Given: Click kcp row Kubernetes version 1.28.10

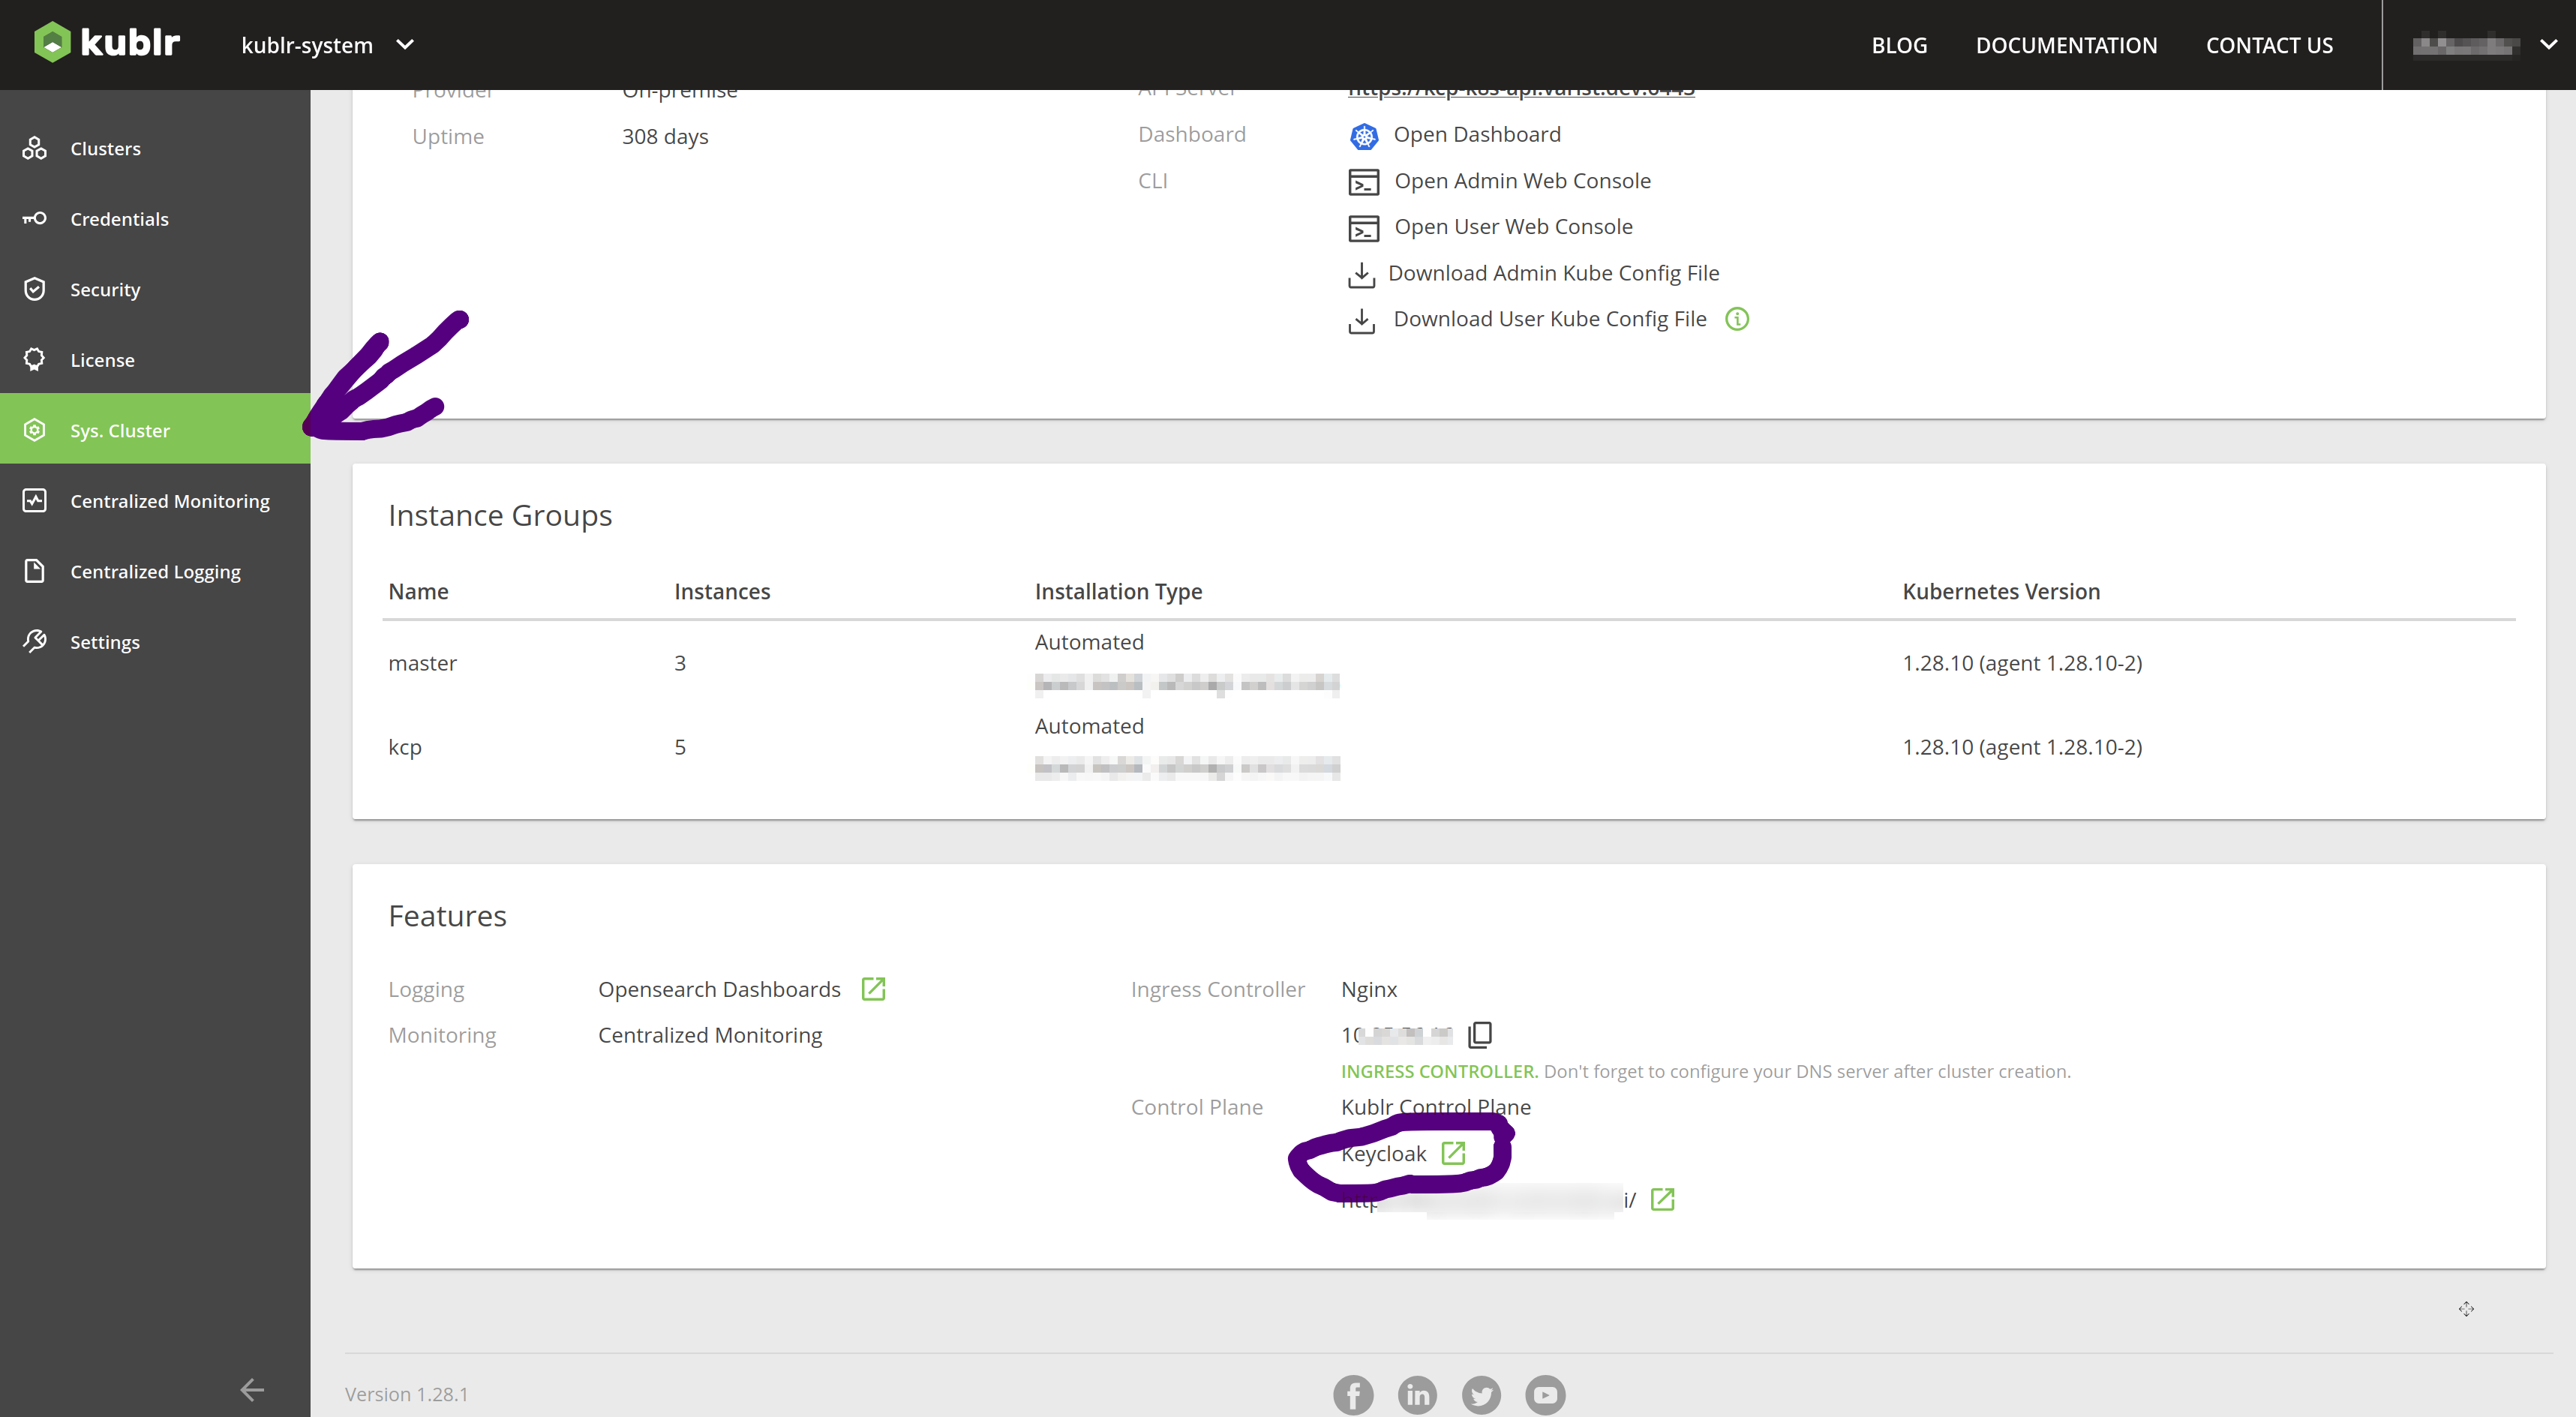Looking at the screenshot, I should pyautogui.click(x=2021, y=747).
